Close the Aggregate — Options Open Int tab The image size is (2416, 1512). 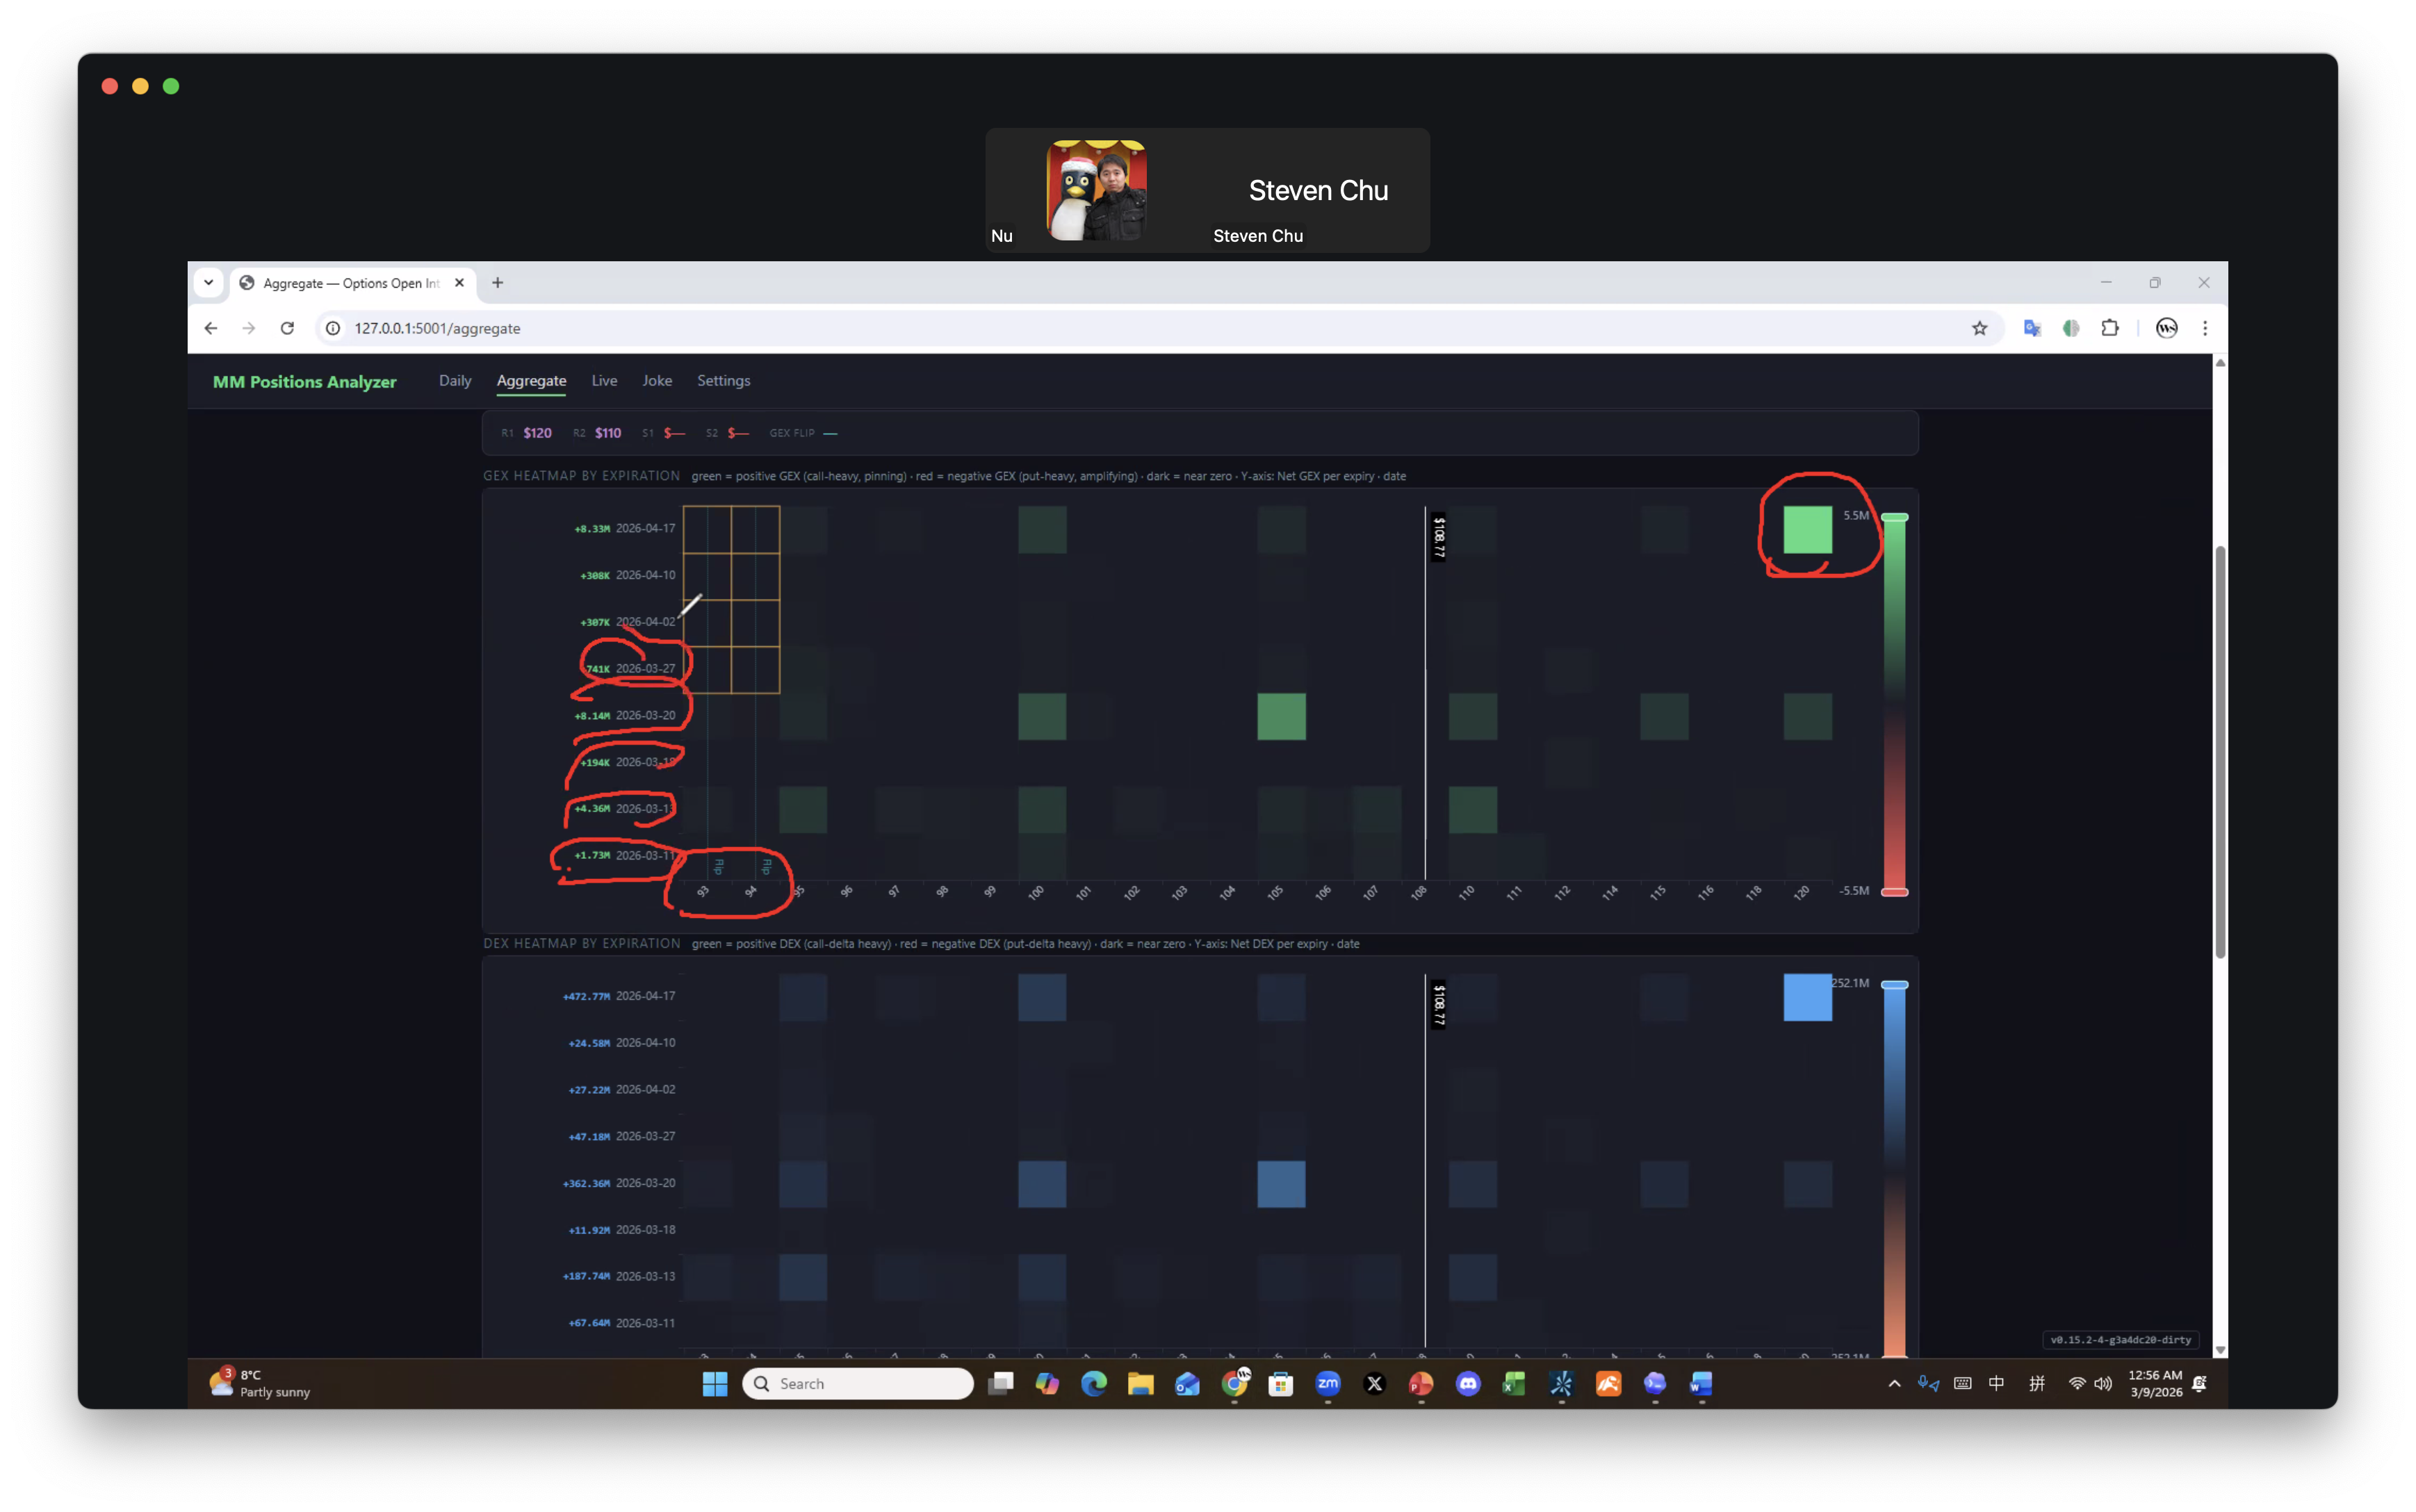459,283
